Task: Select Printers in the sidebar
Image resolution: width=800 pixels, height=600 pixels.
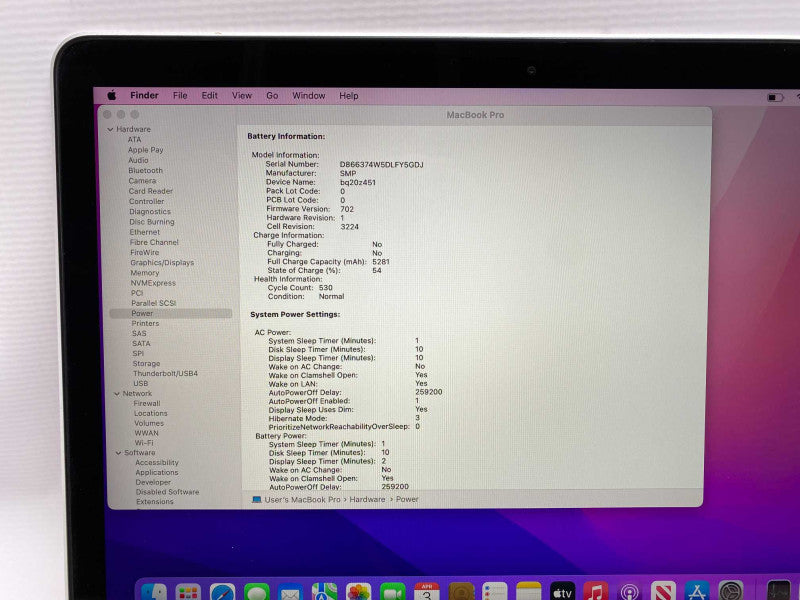Action: point(145,323)
